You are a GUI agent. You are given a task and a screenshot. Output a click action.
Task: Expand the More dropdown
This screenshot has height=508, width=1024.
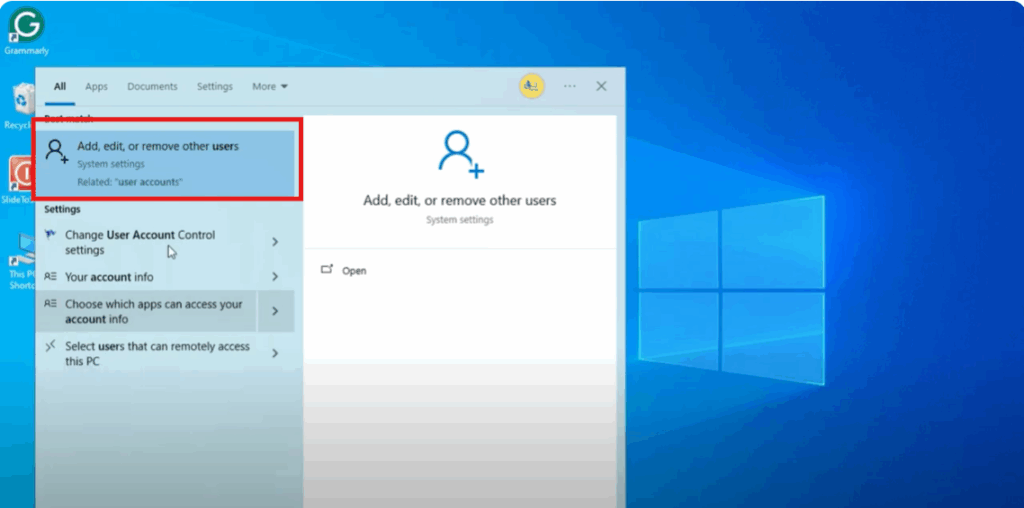(x=270, y=87)
